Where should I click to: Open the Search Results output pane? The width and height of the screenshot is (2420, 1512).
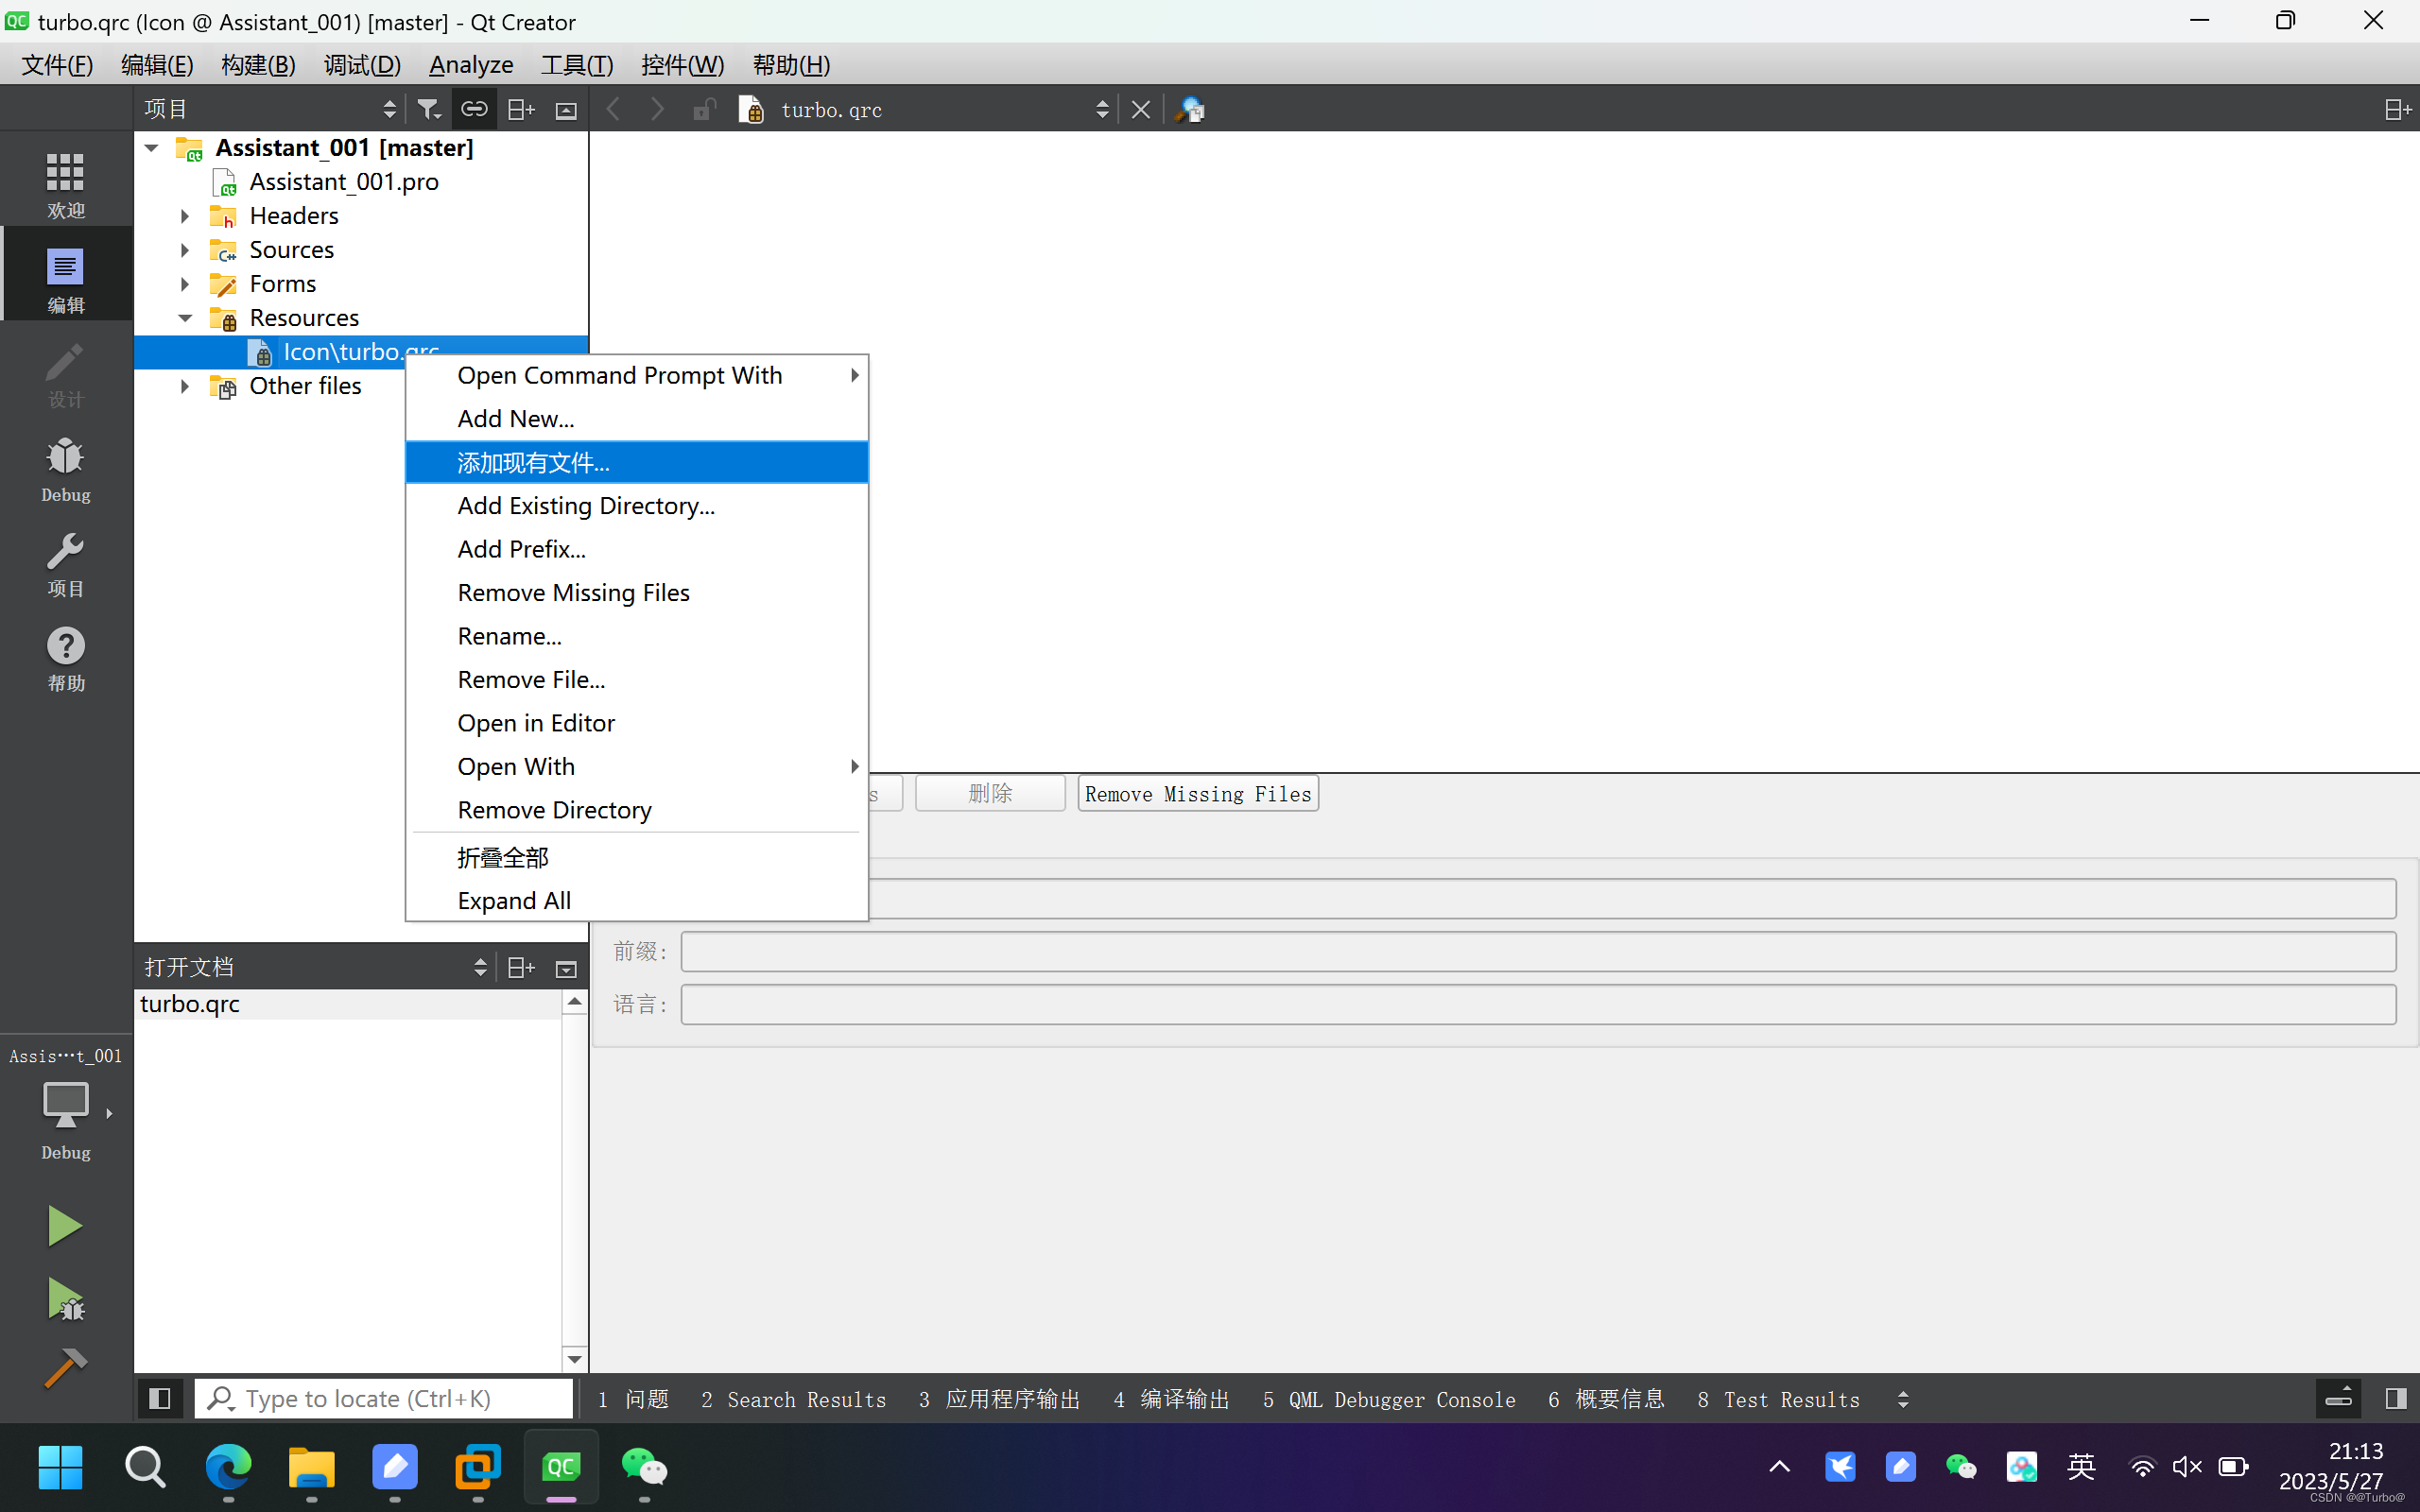794,1399
